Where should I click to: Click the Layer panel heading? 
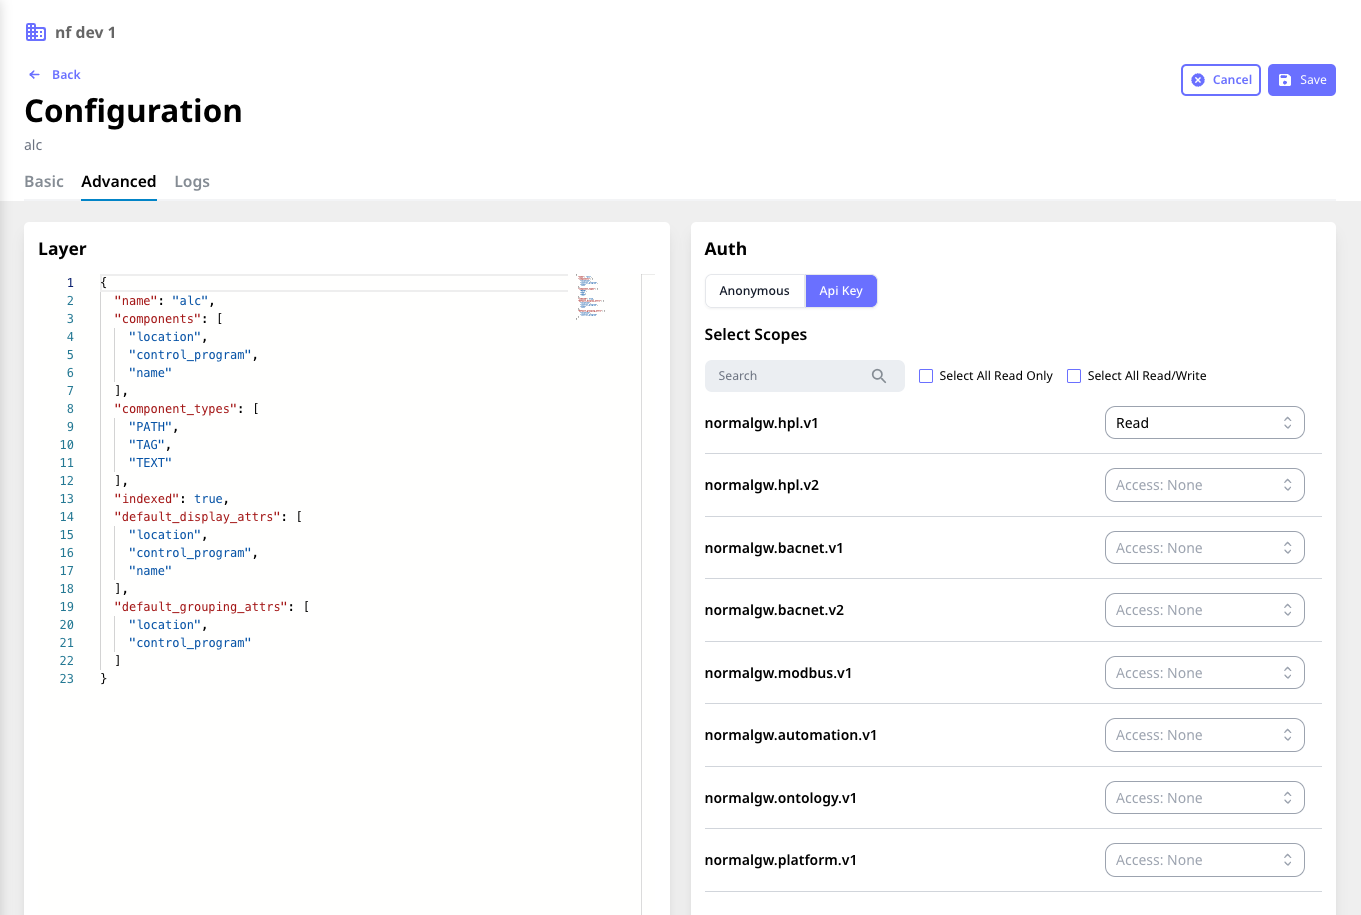pyautogui.click(x=62, y=249)
